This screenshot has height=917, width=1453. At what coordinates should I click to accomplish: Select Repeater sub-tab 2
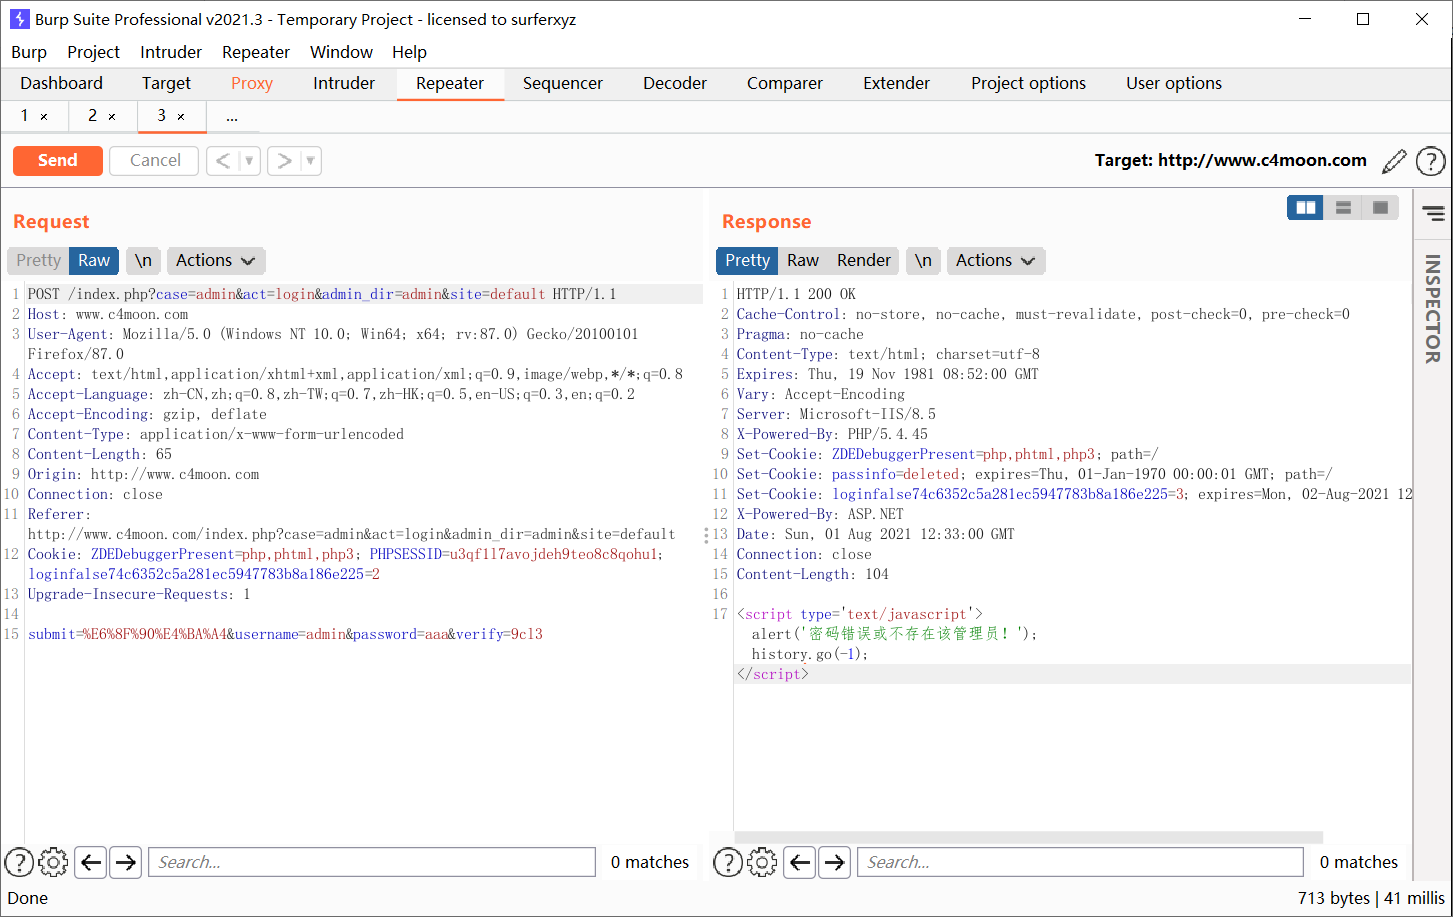point(93,116)
